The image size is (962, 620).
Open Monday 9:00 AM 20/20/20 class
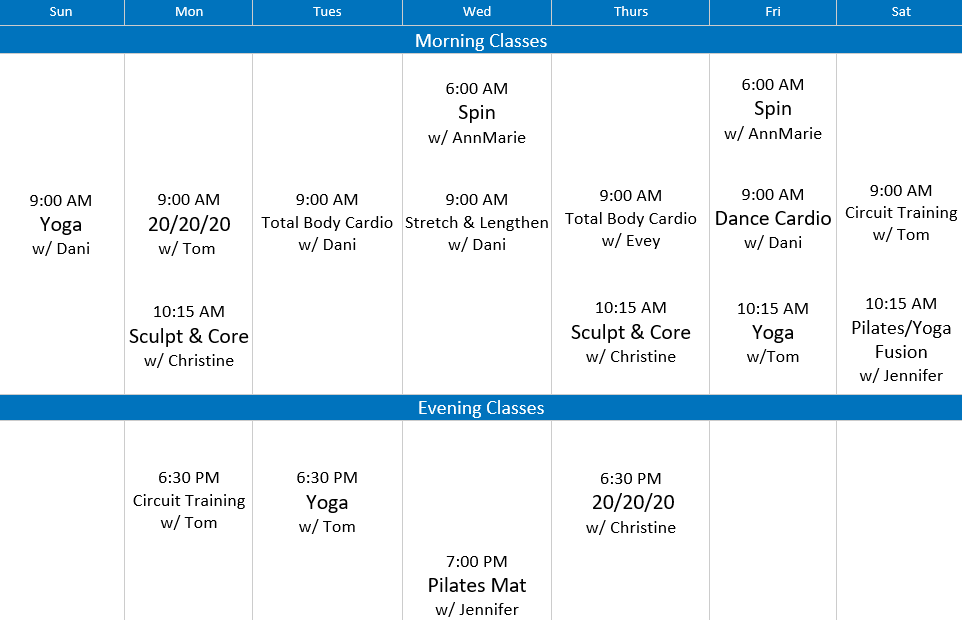tap(188, 224)
